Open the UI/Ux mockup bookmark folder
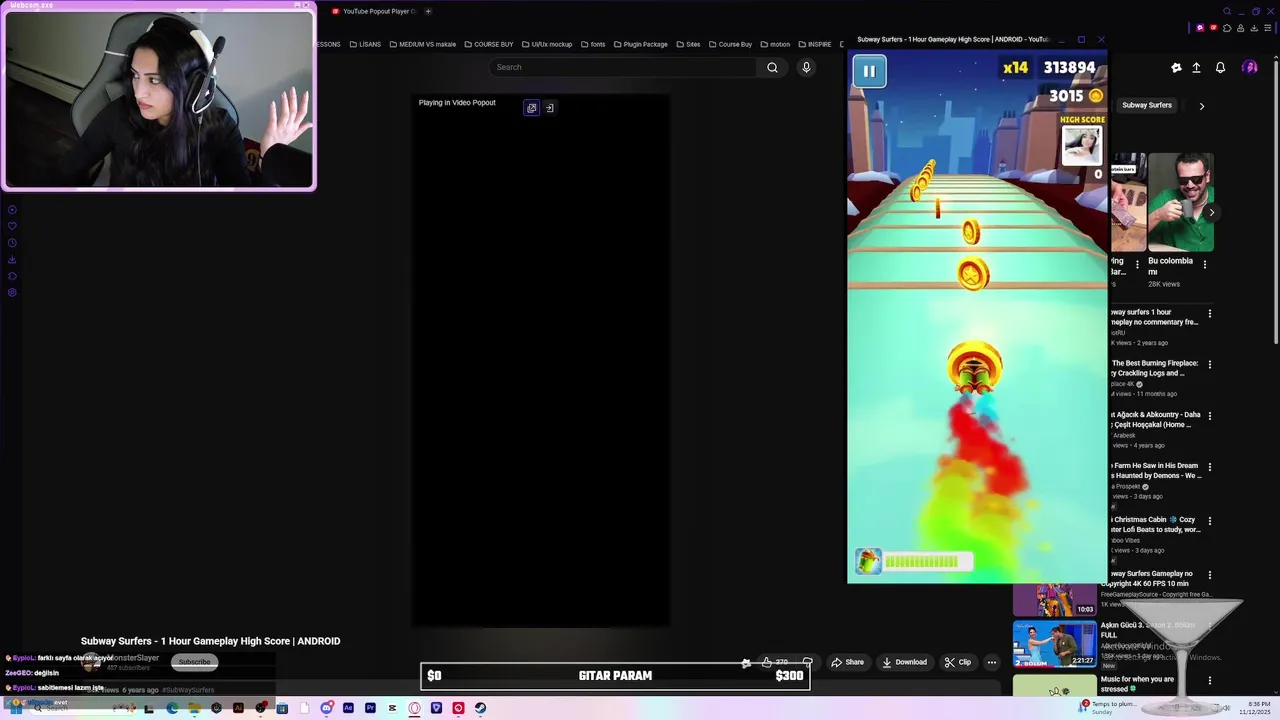 click(x=547, y=44)
